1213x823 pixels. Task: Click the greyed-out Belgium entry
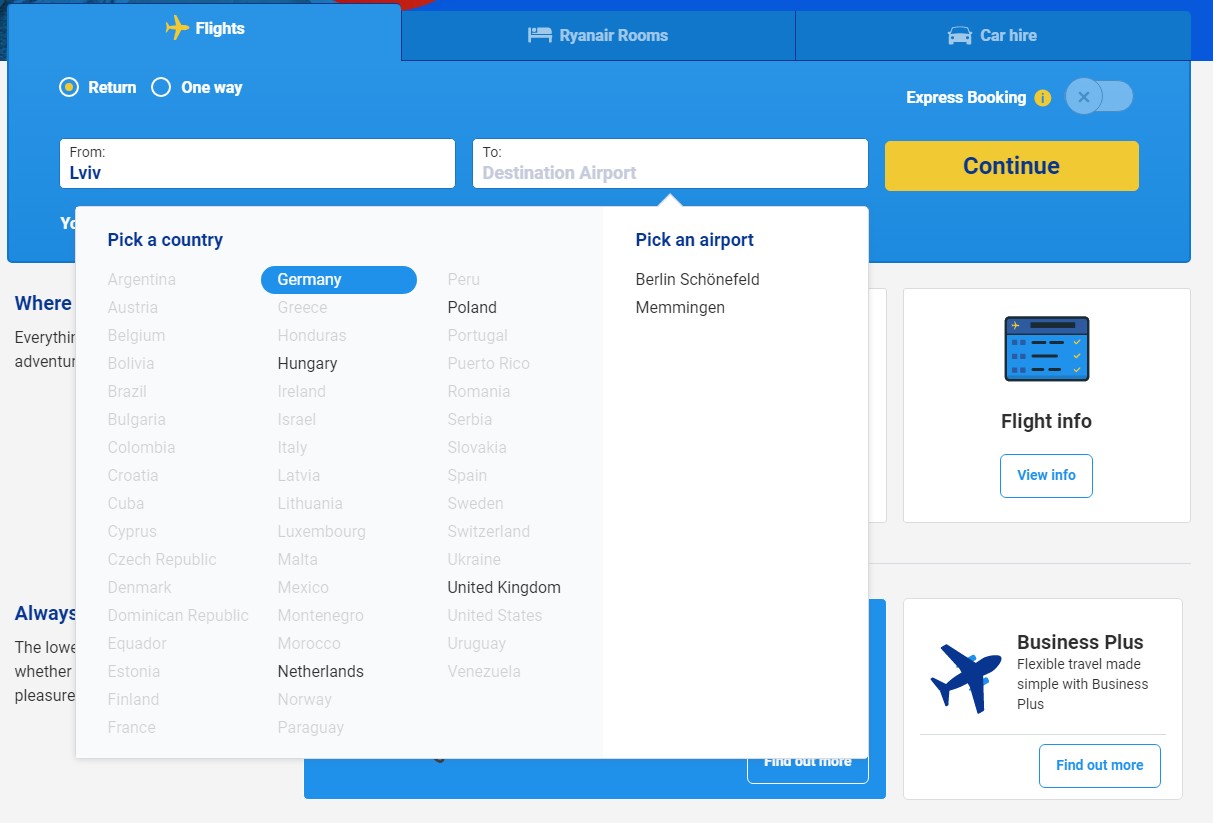click(136, 336)
